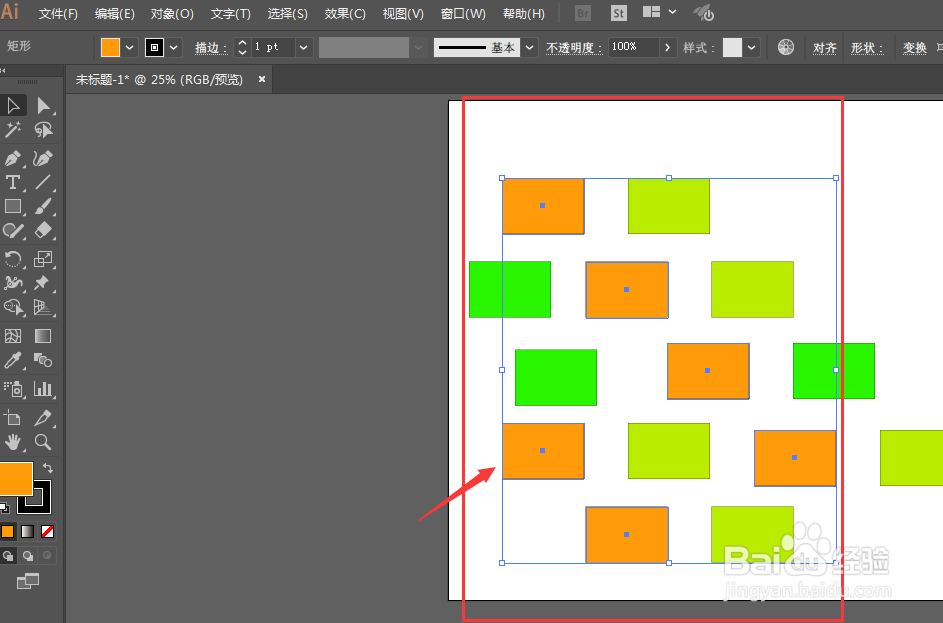Viewport: 943px width, 623px height.
Task: Select the Blend tool
Action: [43, 360]
